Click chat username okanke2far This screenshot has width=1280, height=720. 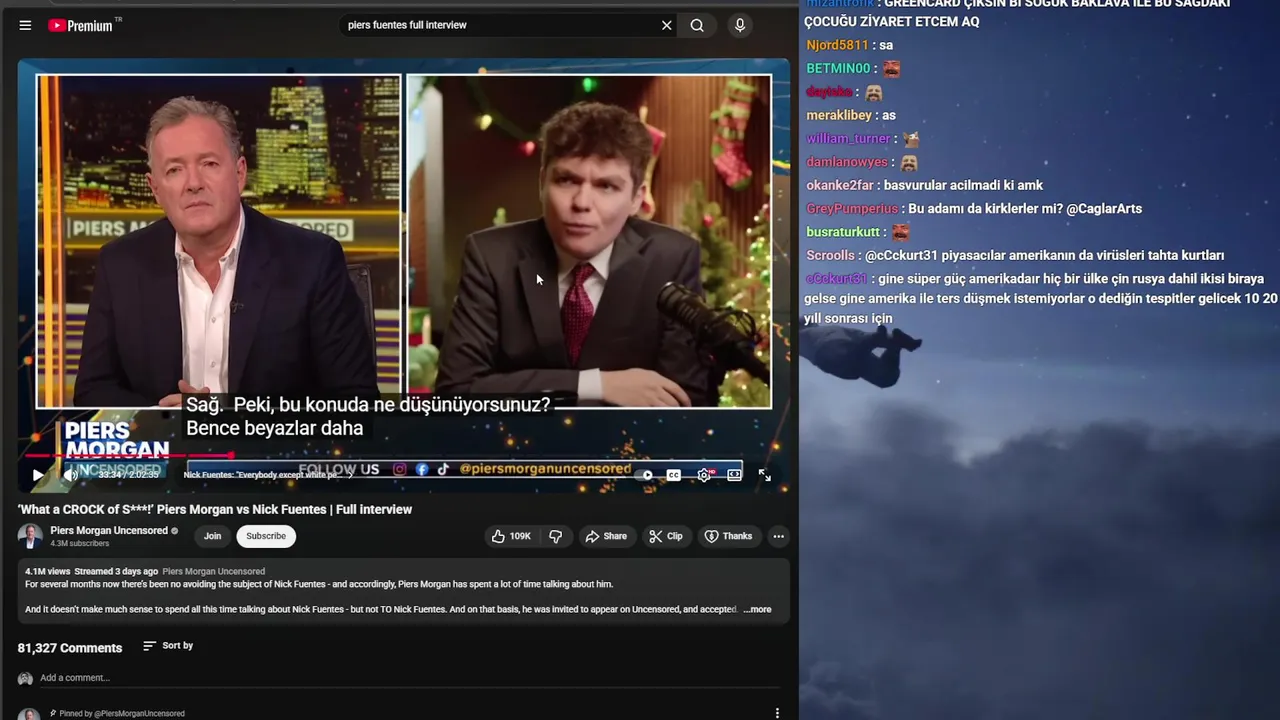click(x=840, y=185)
